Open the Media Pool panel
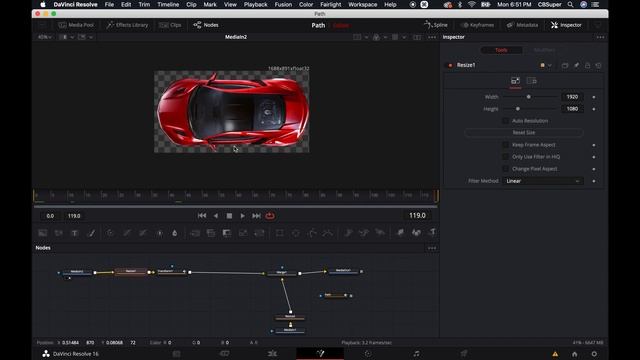The width and height of the screenshot is (640, 360). pyautogui.click(x=76, y=25)
